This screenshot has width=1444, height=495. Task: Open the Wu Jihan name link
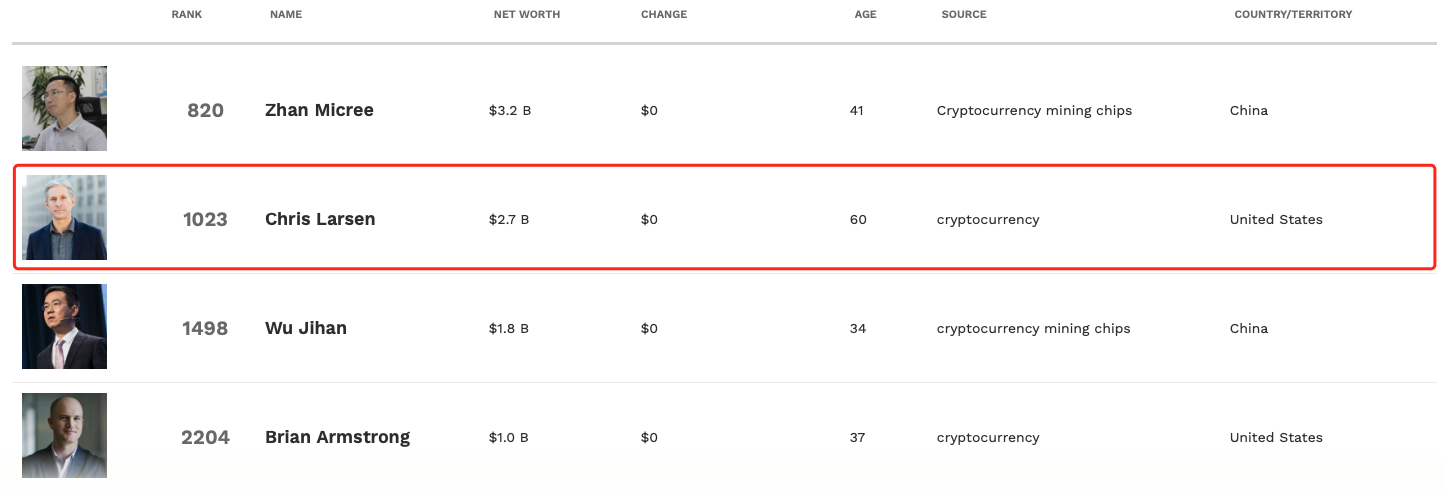point(306,328)
